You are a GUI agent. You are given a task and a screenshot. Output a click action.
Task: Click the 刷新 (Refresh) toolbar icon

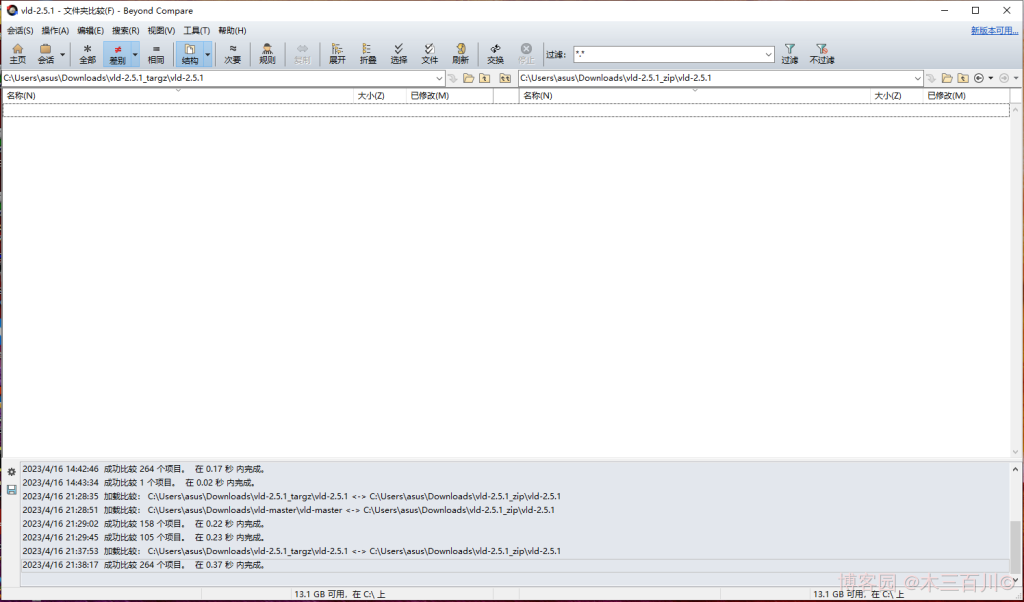pyautogui.click(x=460, y=53)
